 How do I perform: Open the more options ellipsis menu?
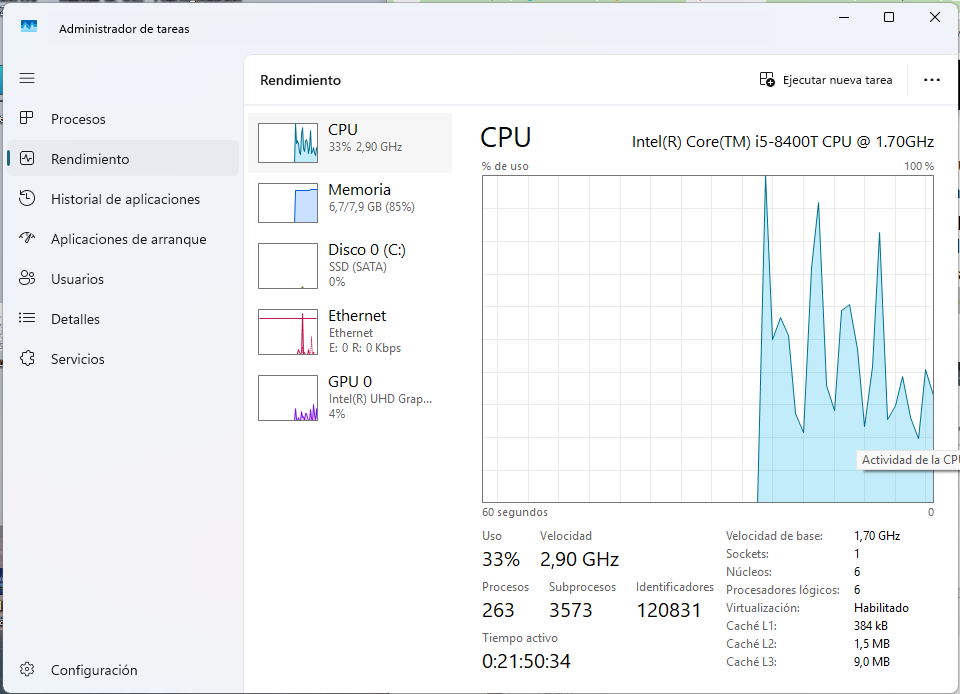tap(932, 80)
